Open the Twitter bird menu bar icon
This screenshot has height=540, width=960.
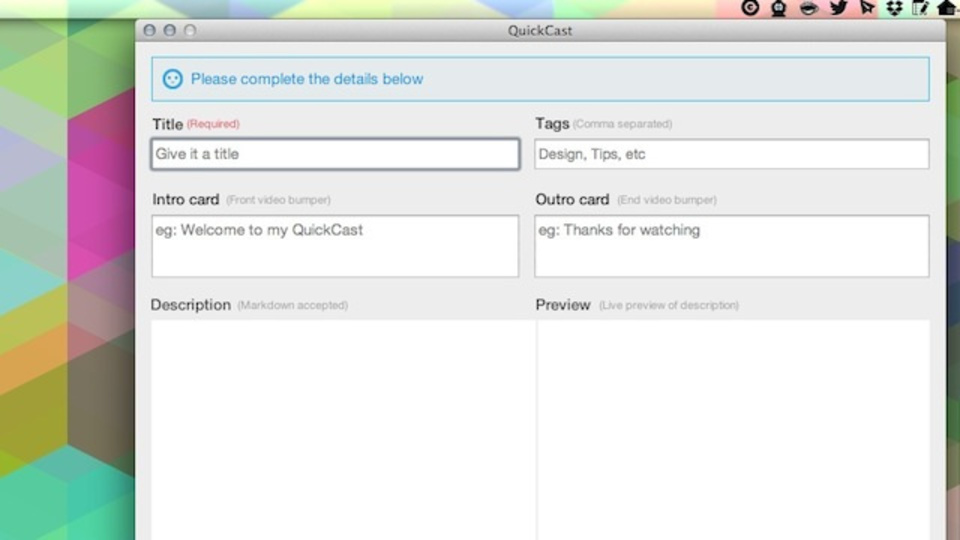[838, 7]
